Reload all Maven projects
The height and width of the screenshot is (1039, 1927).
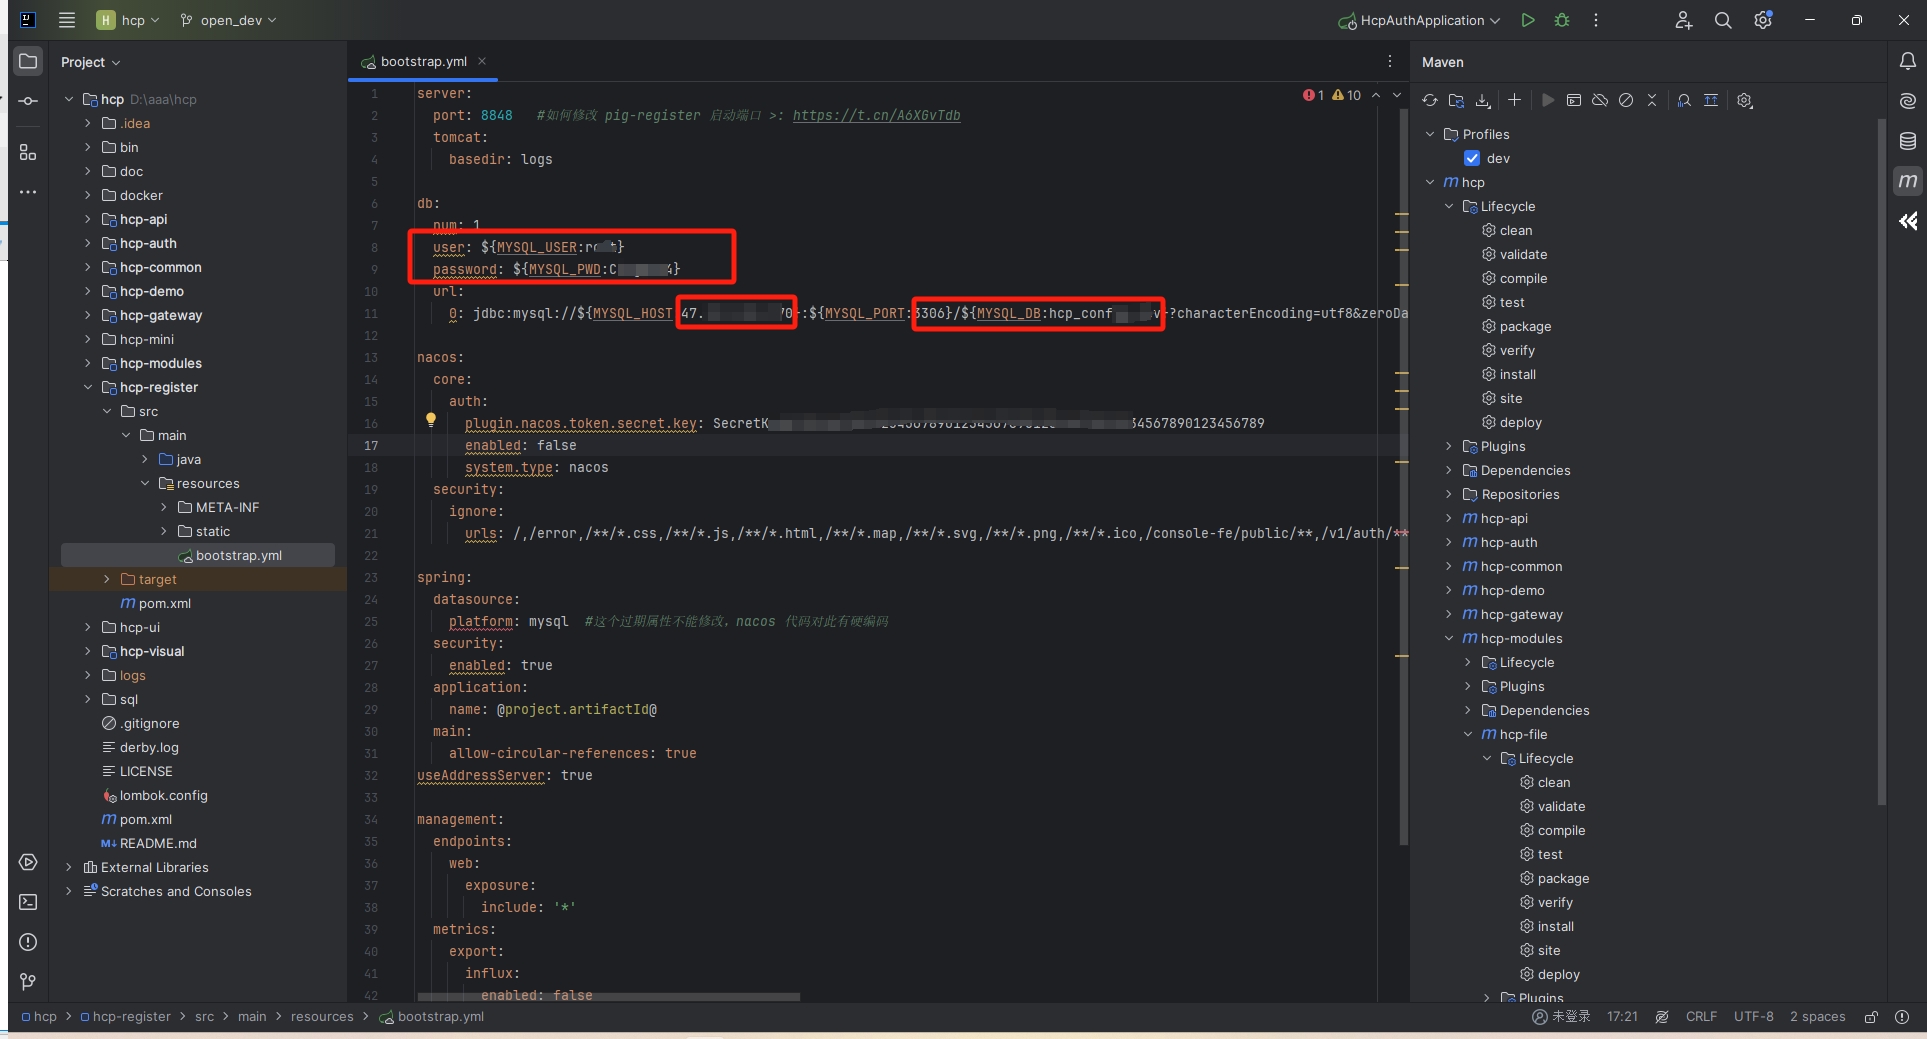pyautogui.click(x=1430, y=100)
